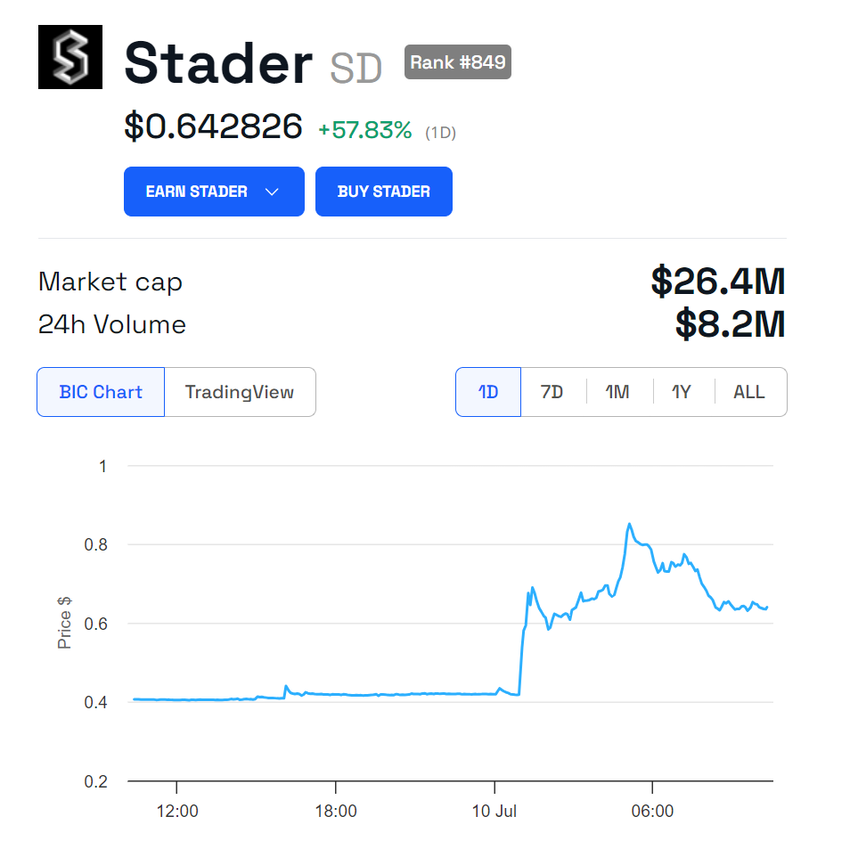
Task: Switch to the TradingView tab
Action: [x=240, y=392]
